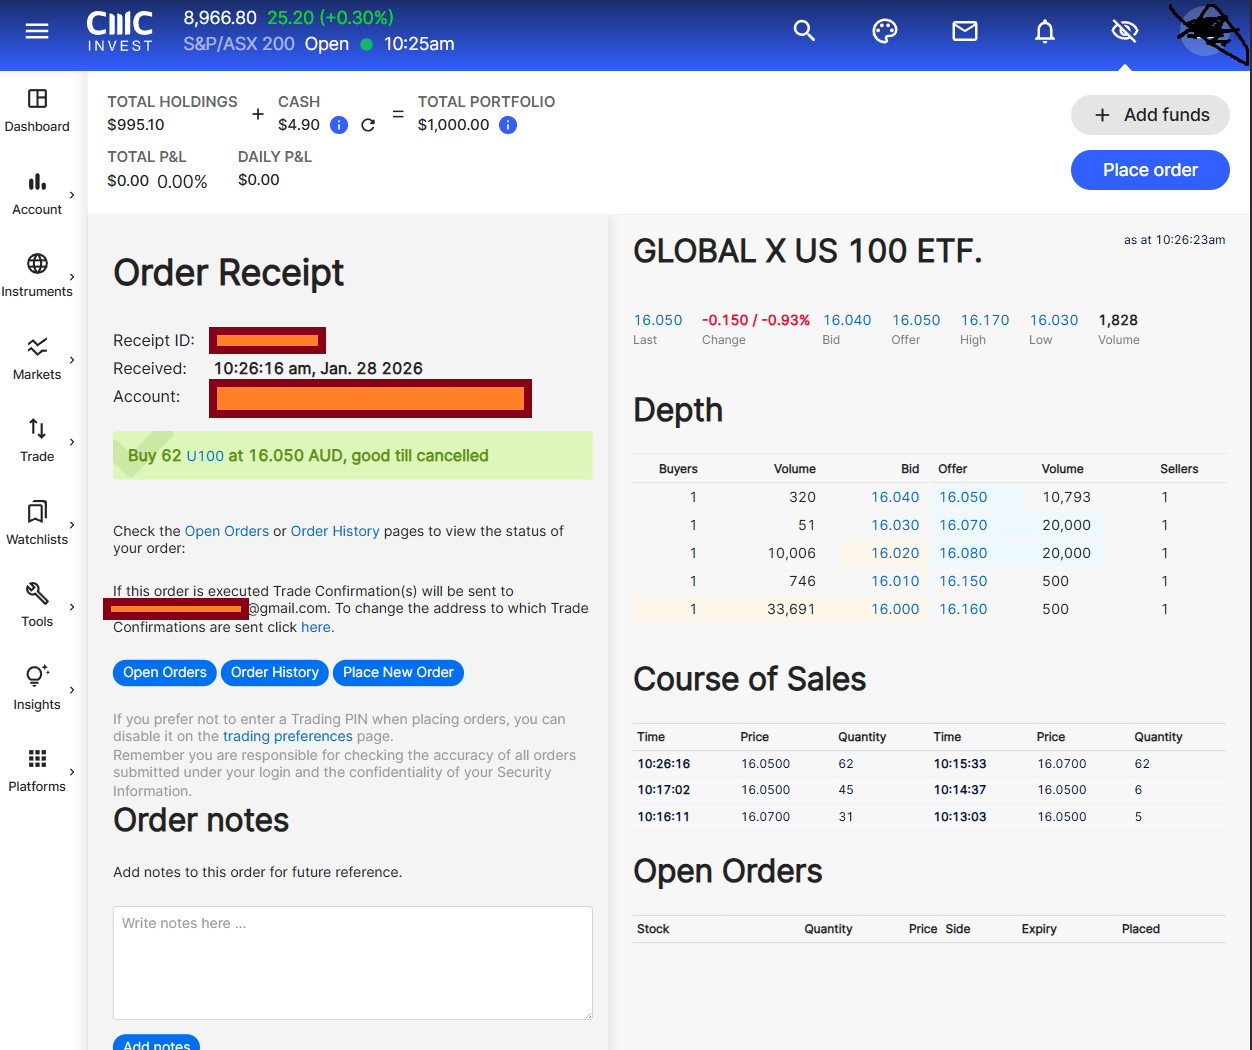1252x1050 pixels.
Task: Expand the Trade submenu chevron
Action: click(x=72, y=442)
